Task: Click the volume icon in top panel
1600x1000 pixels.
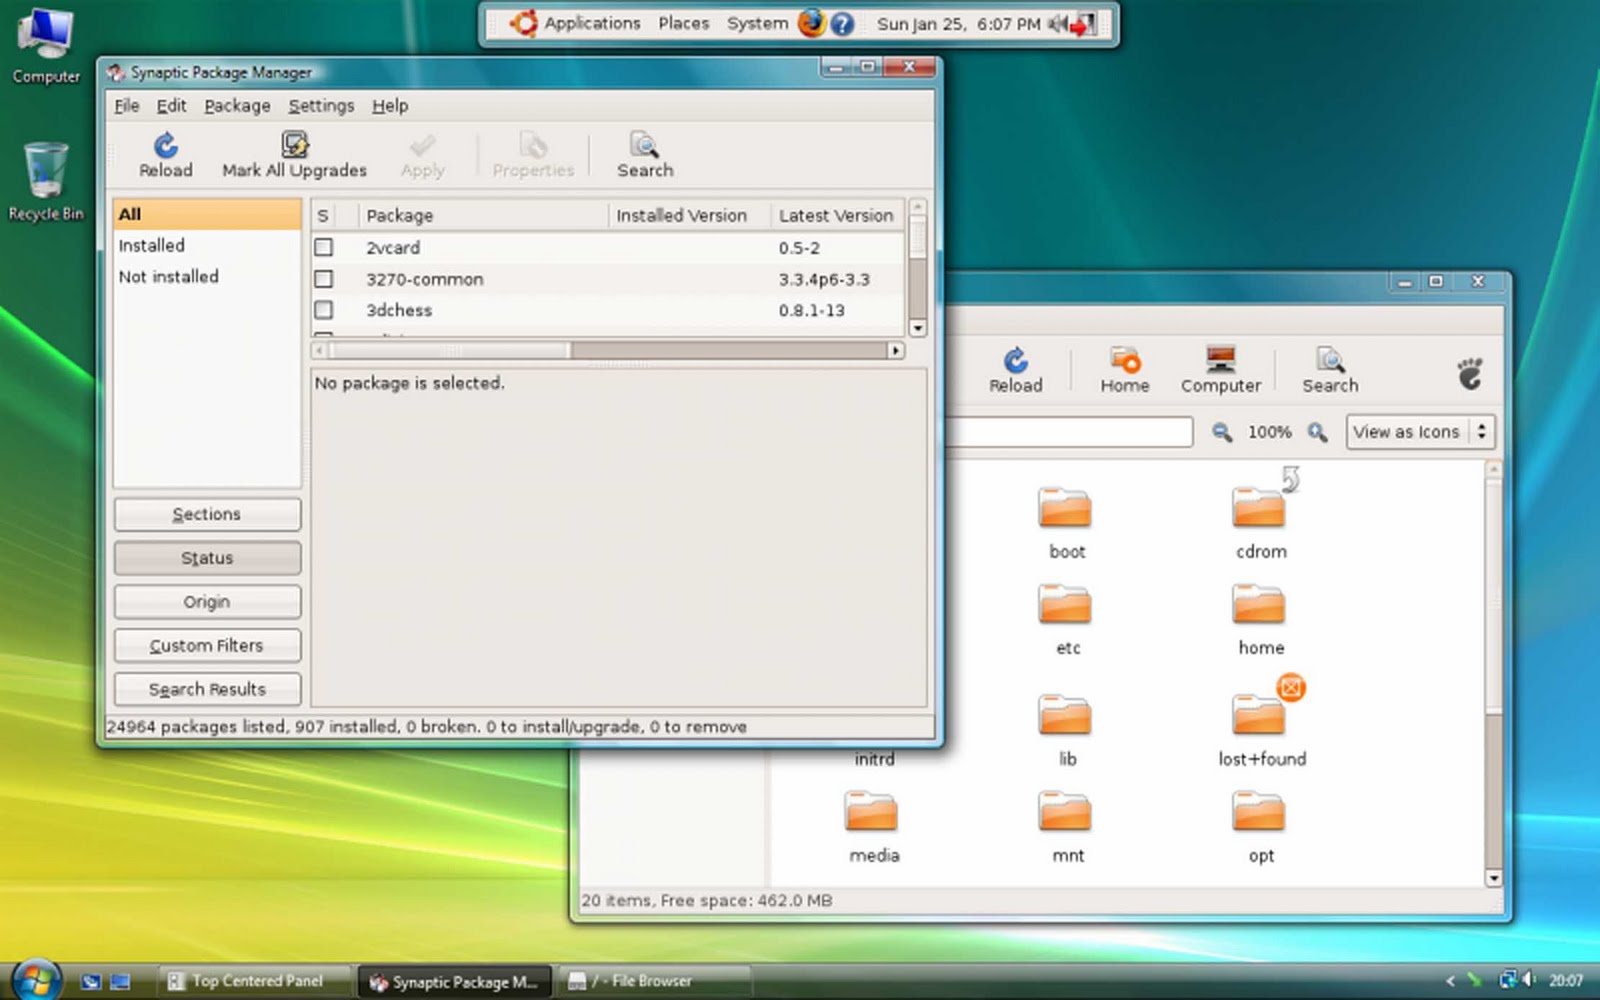Action: (x=1057, y=24)
